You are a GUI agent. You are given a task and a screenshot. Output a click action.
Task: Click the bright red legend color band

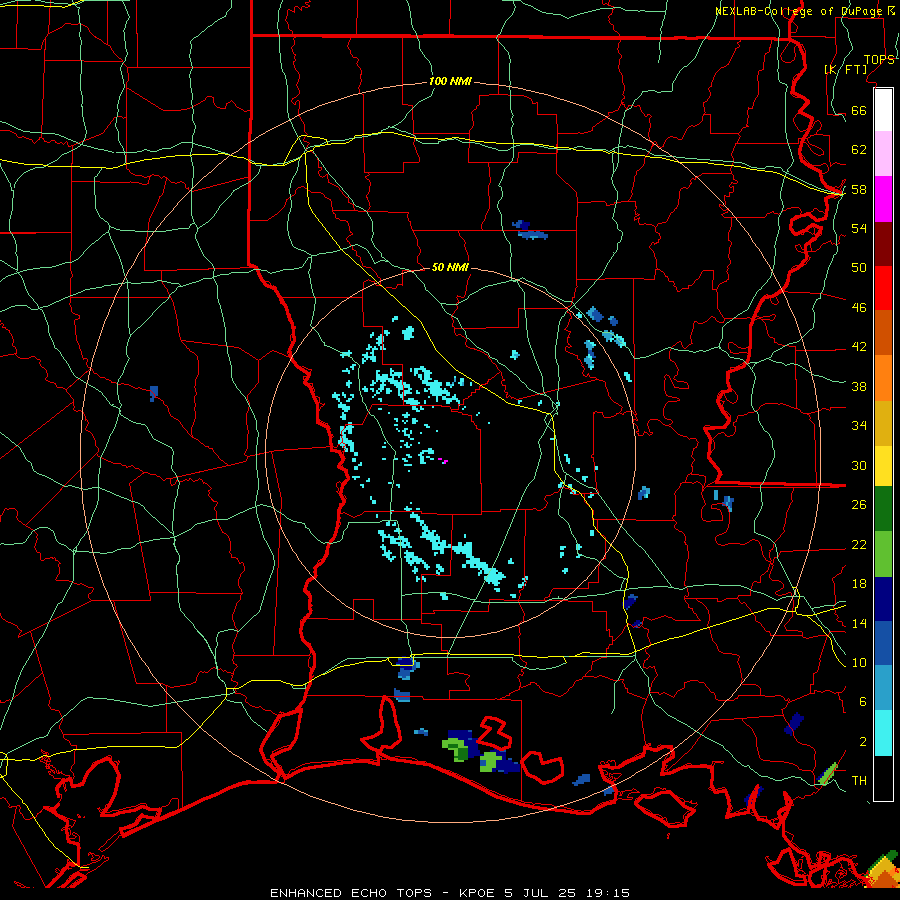(x=883, y=288)
